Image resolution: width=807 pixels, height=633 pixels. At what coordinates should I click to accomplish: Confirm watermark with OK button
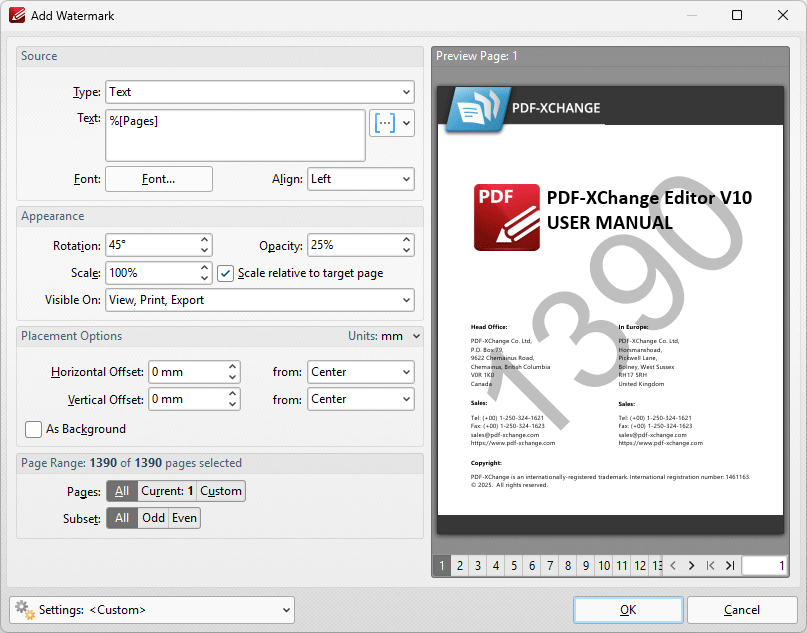click(628, 610)
